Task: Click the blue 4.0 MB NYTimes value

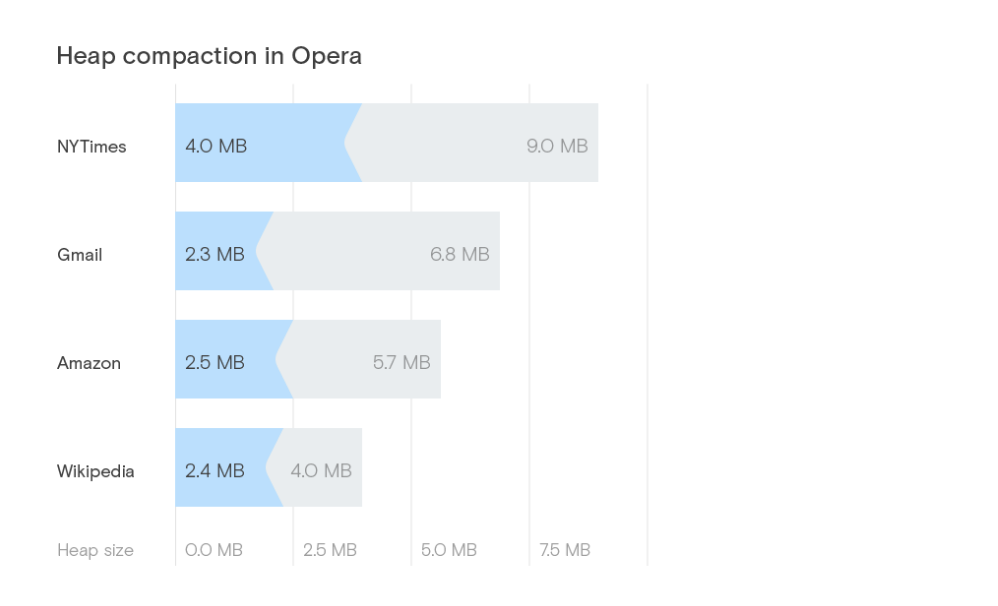Action: pos(216,146)
